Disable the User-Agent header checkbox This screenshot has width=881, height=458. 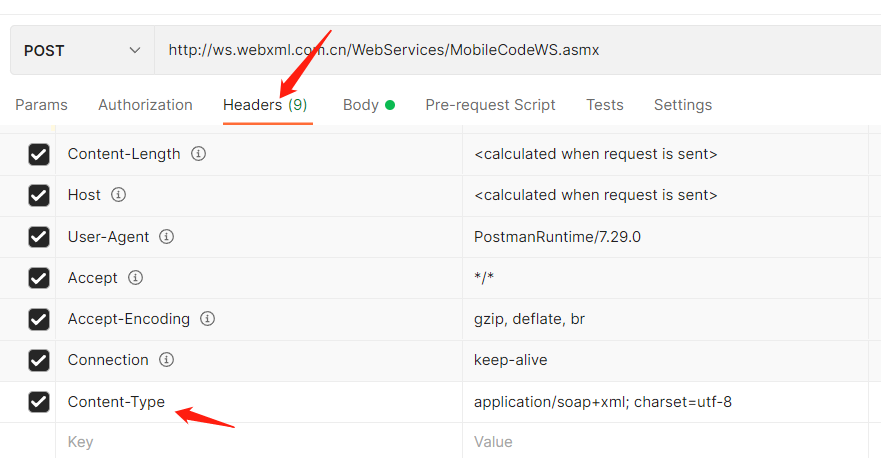click(x=39, y=237)
